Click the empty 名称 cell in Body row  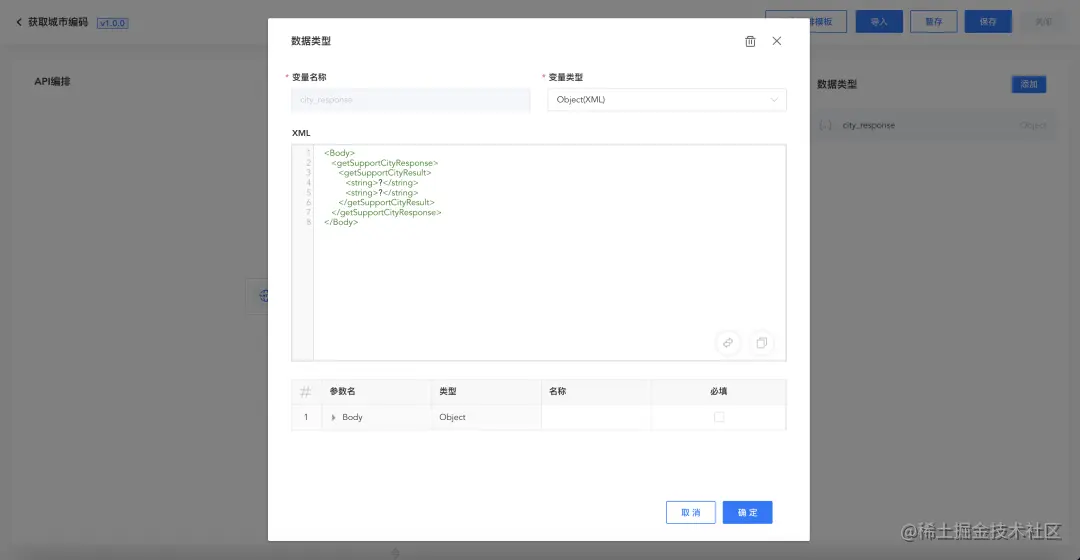point(596,417)
